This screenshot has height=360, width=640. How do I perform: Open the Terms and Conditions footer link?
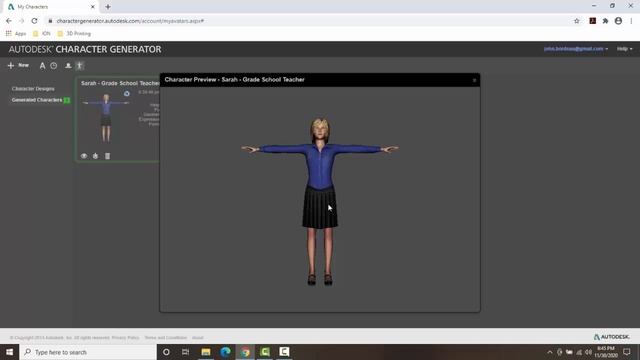165,338
